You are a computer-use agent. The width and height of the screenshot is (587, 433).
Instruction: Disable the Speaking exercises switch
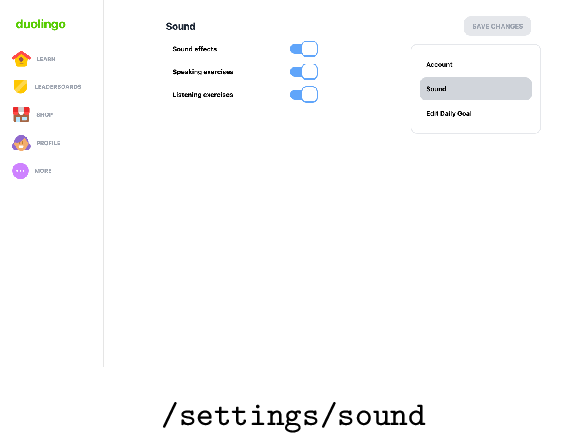coord(304,72)
